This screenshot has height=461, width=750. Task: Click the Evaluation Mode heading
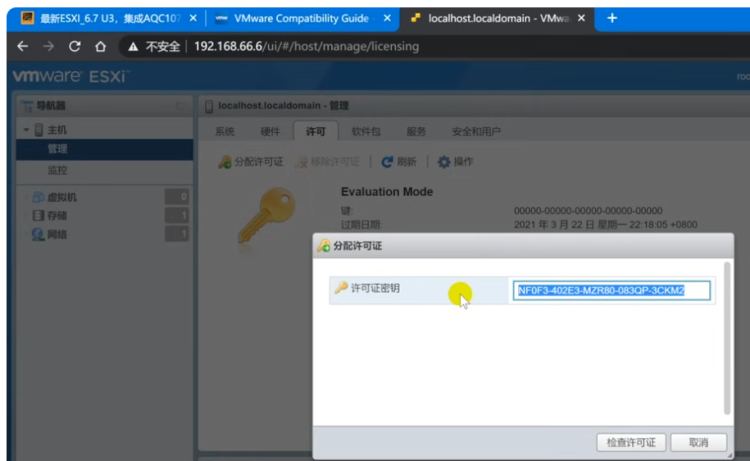[387, 192]
